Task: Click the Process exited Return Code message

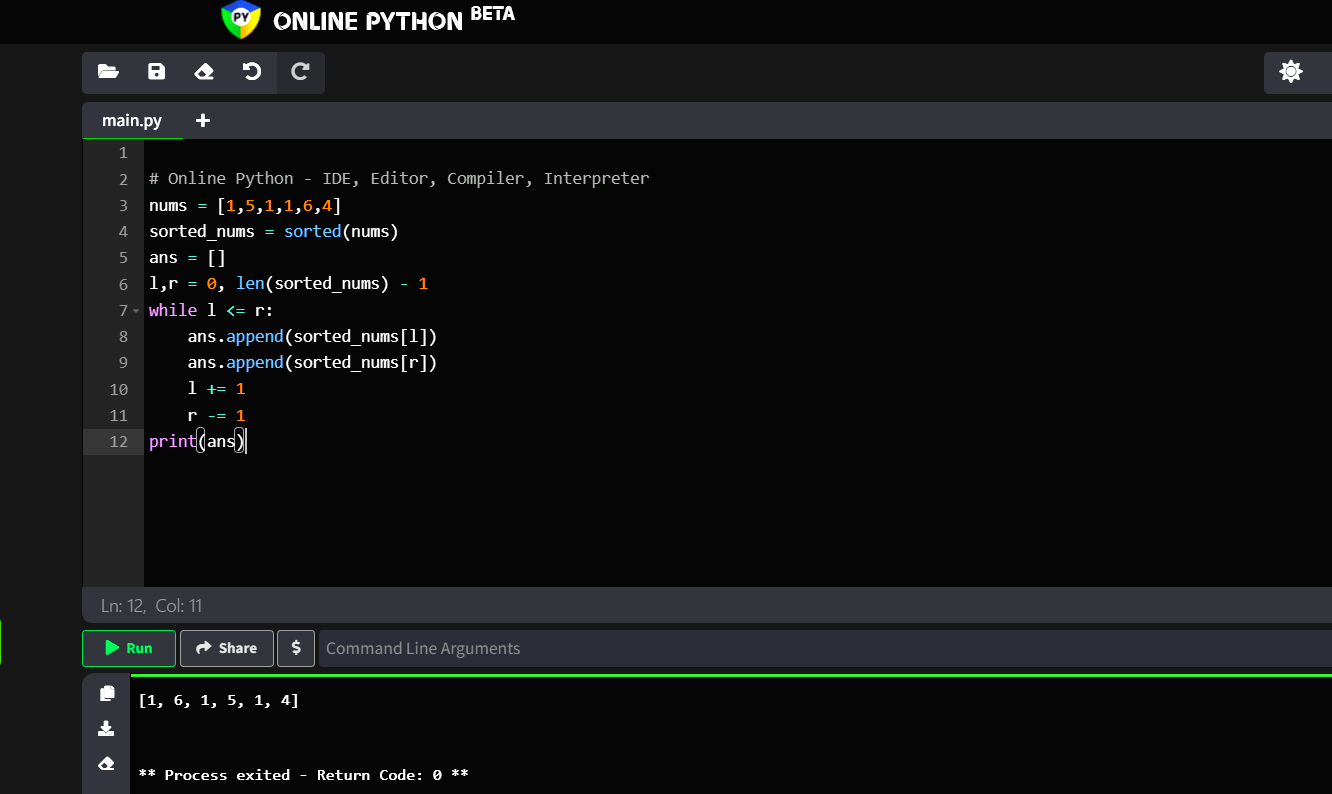Action: 303,775
